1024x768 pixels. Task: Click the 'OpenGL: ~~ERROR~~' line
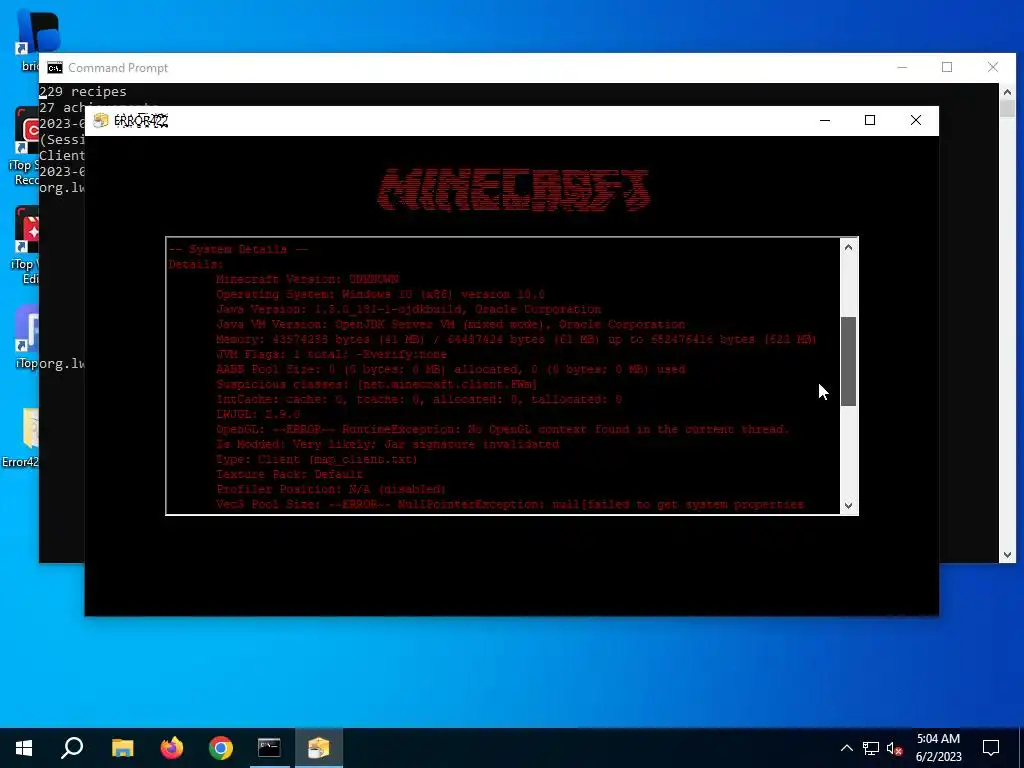(503, 430)
